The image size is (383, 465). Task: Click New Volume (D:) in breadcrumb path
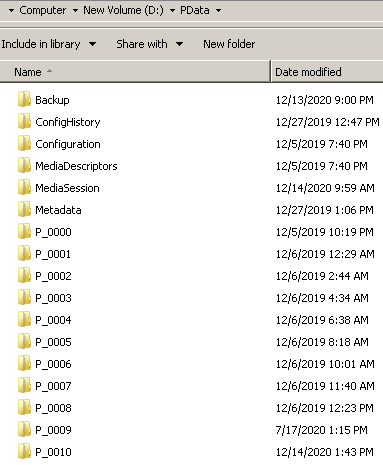tap(123, 10)
